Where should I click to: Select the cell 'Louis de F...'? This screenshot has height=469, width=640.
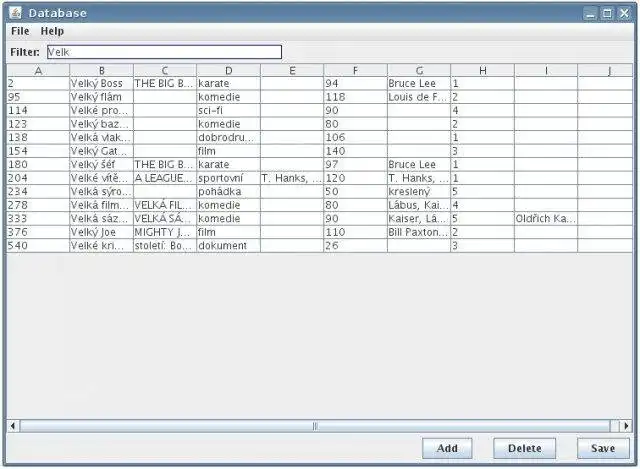(x=419, y=97)
